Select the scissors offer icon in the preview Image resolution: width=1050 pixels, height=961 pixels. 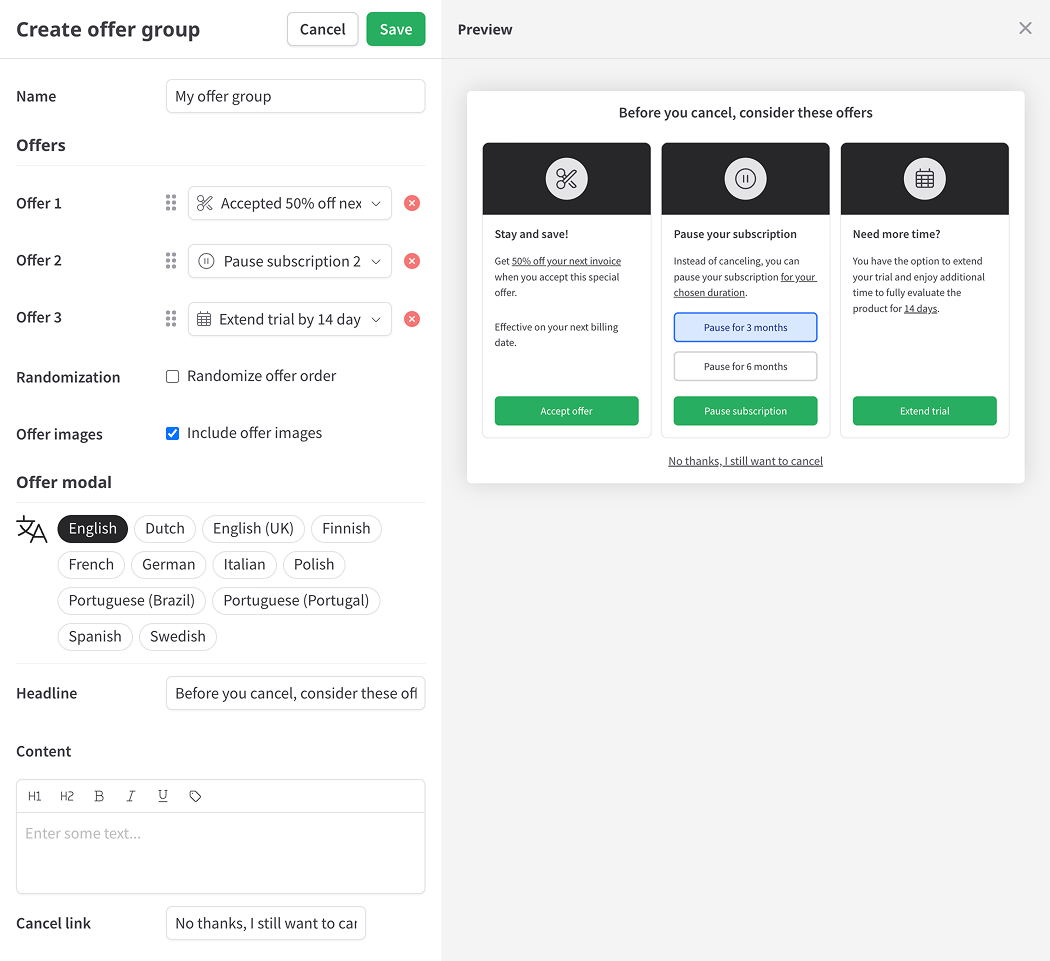(566, 179)
